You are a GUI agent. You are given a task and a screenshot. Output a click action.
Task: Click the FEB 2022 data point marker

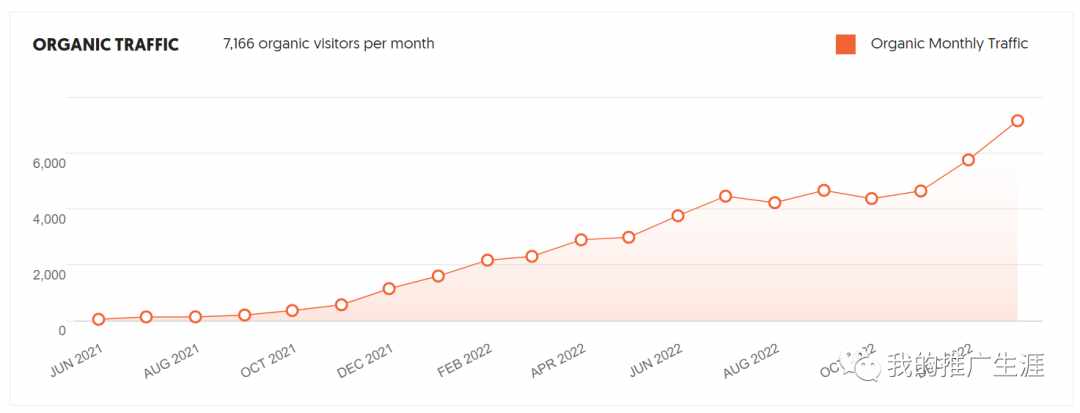[487, 260]
